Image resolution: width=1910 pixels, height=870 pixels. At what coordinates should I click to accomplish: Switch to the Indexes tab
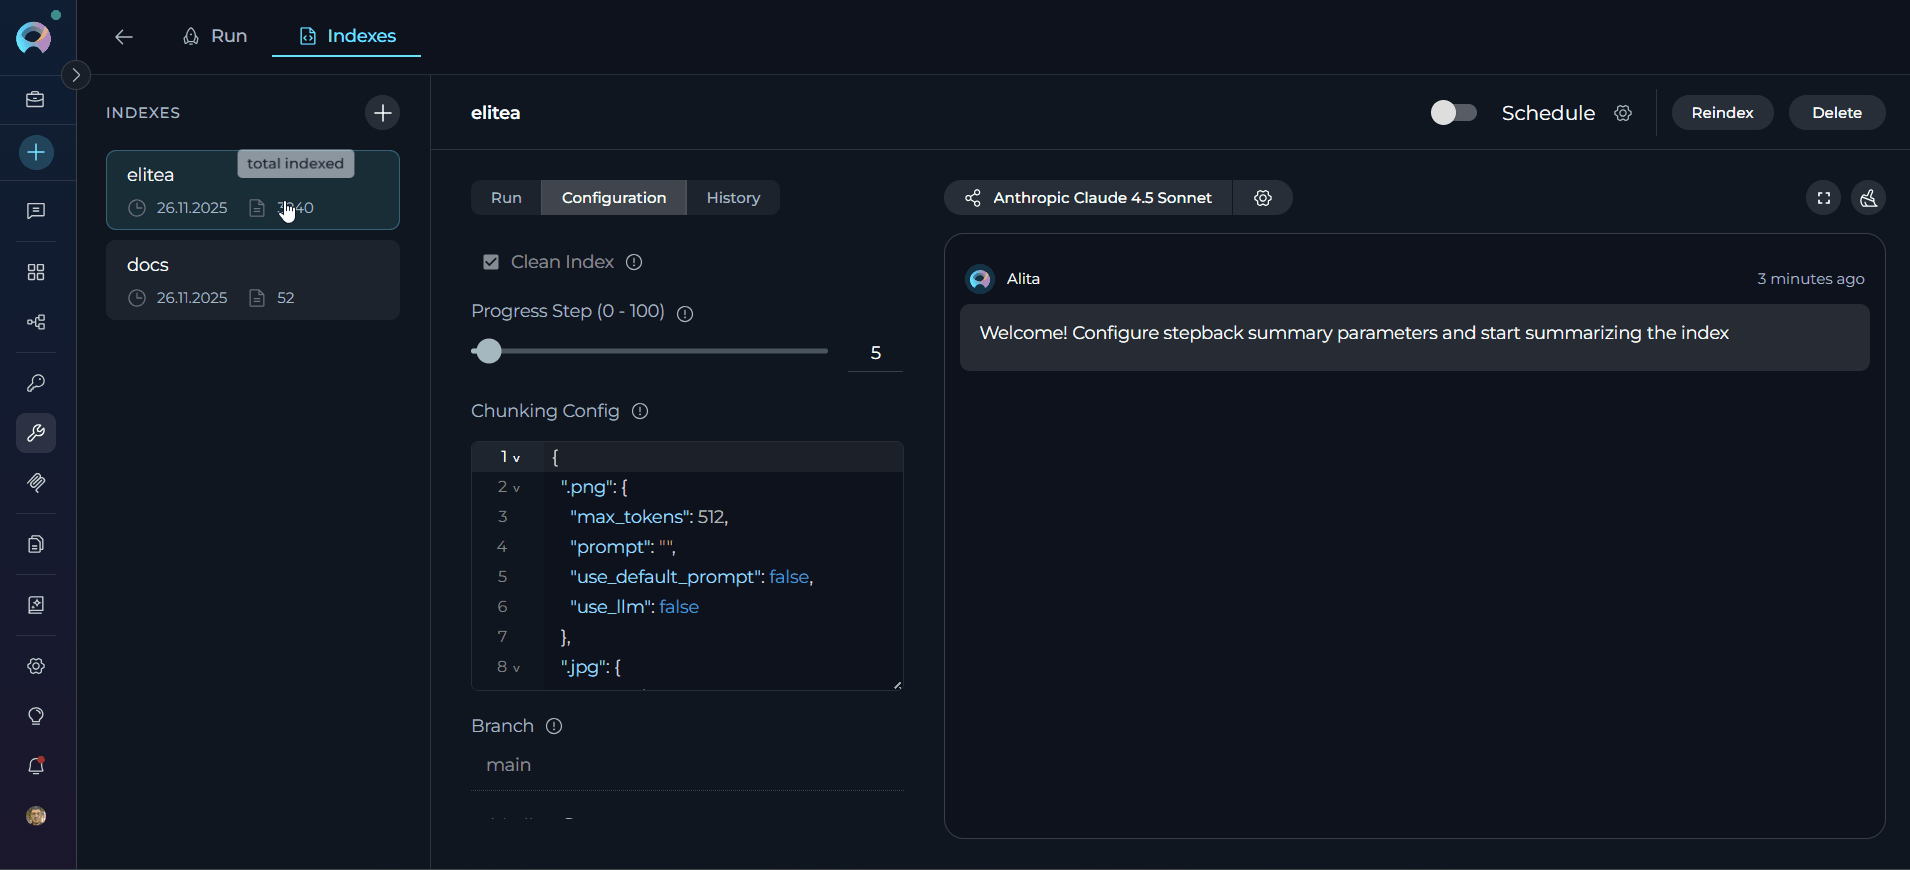347,36
